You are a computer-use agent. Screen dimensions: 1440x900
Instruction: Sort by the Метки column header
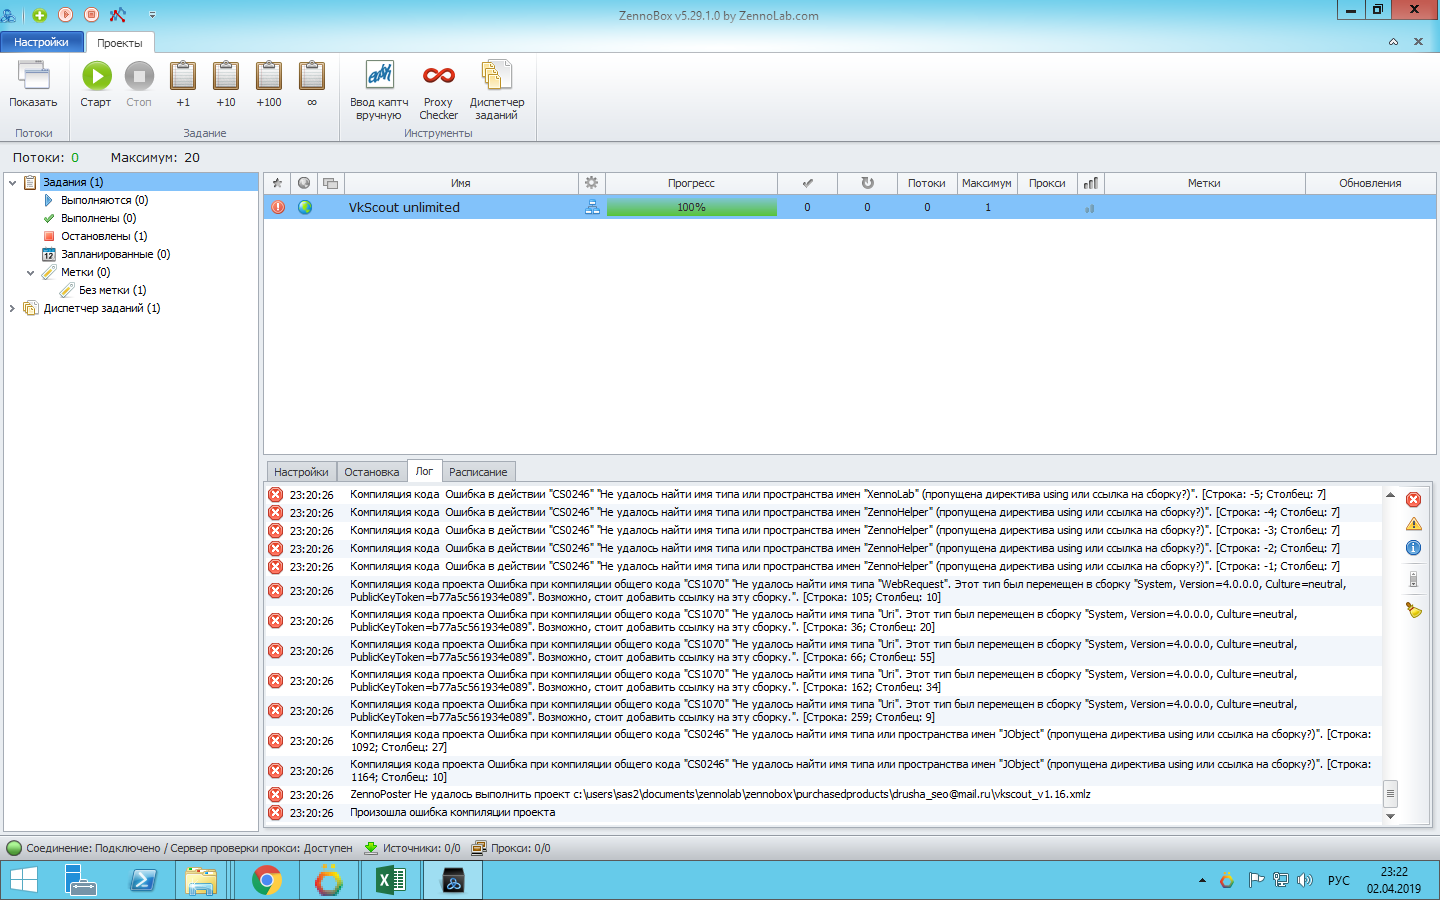(x=1205, y=183)
